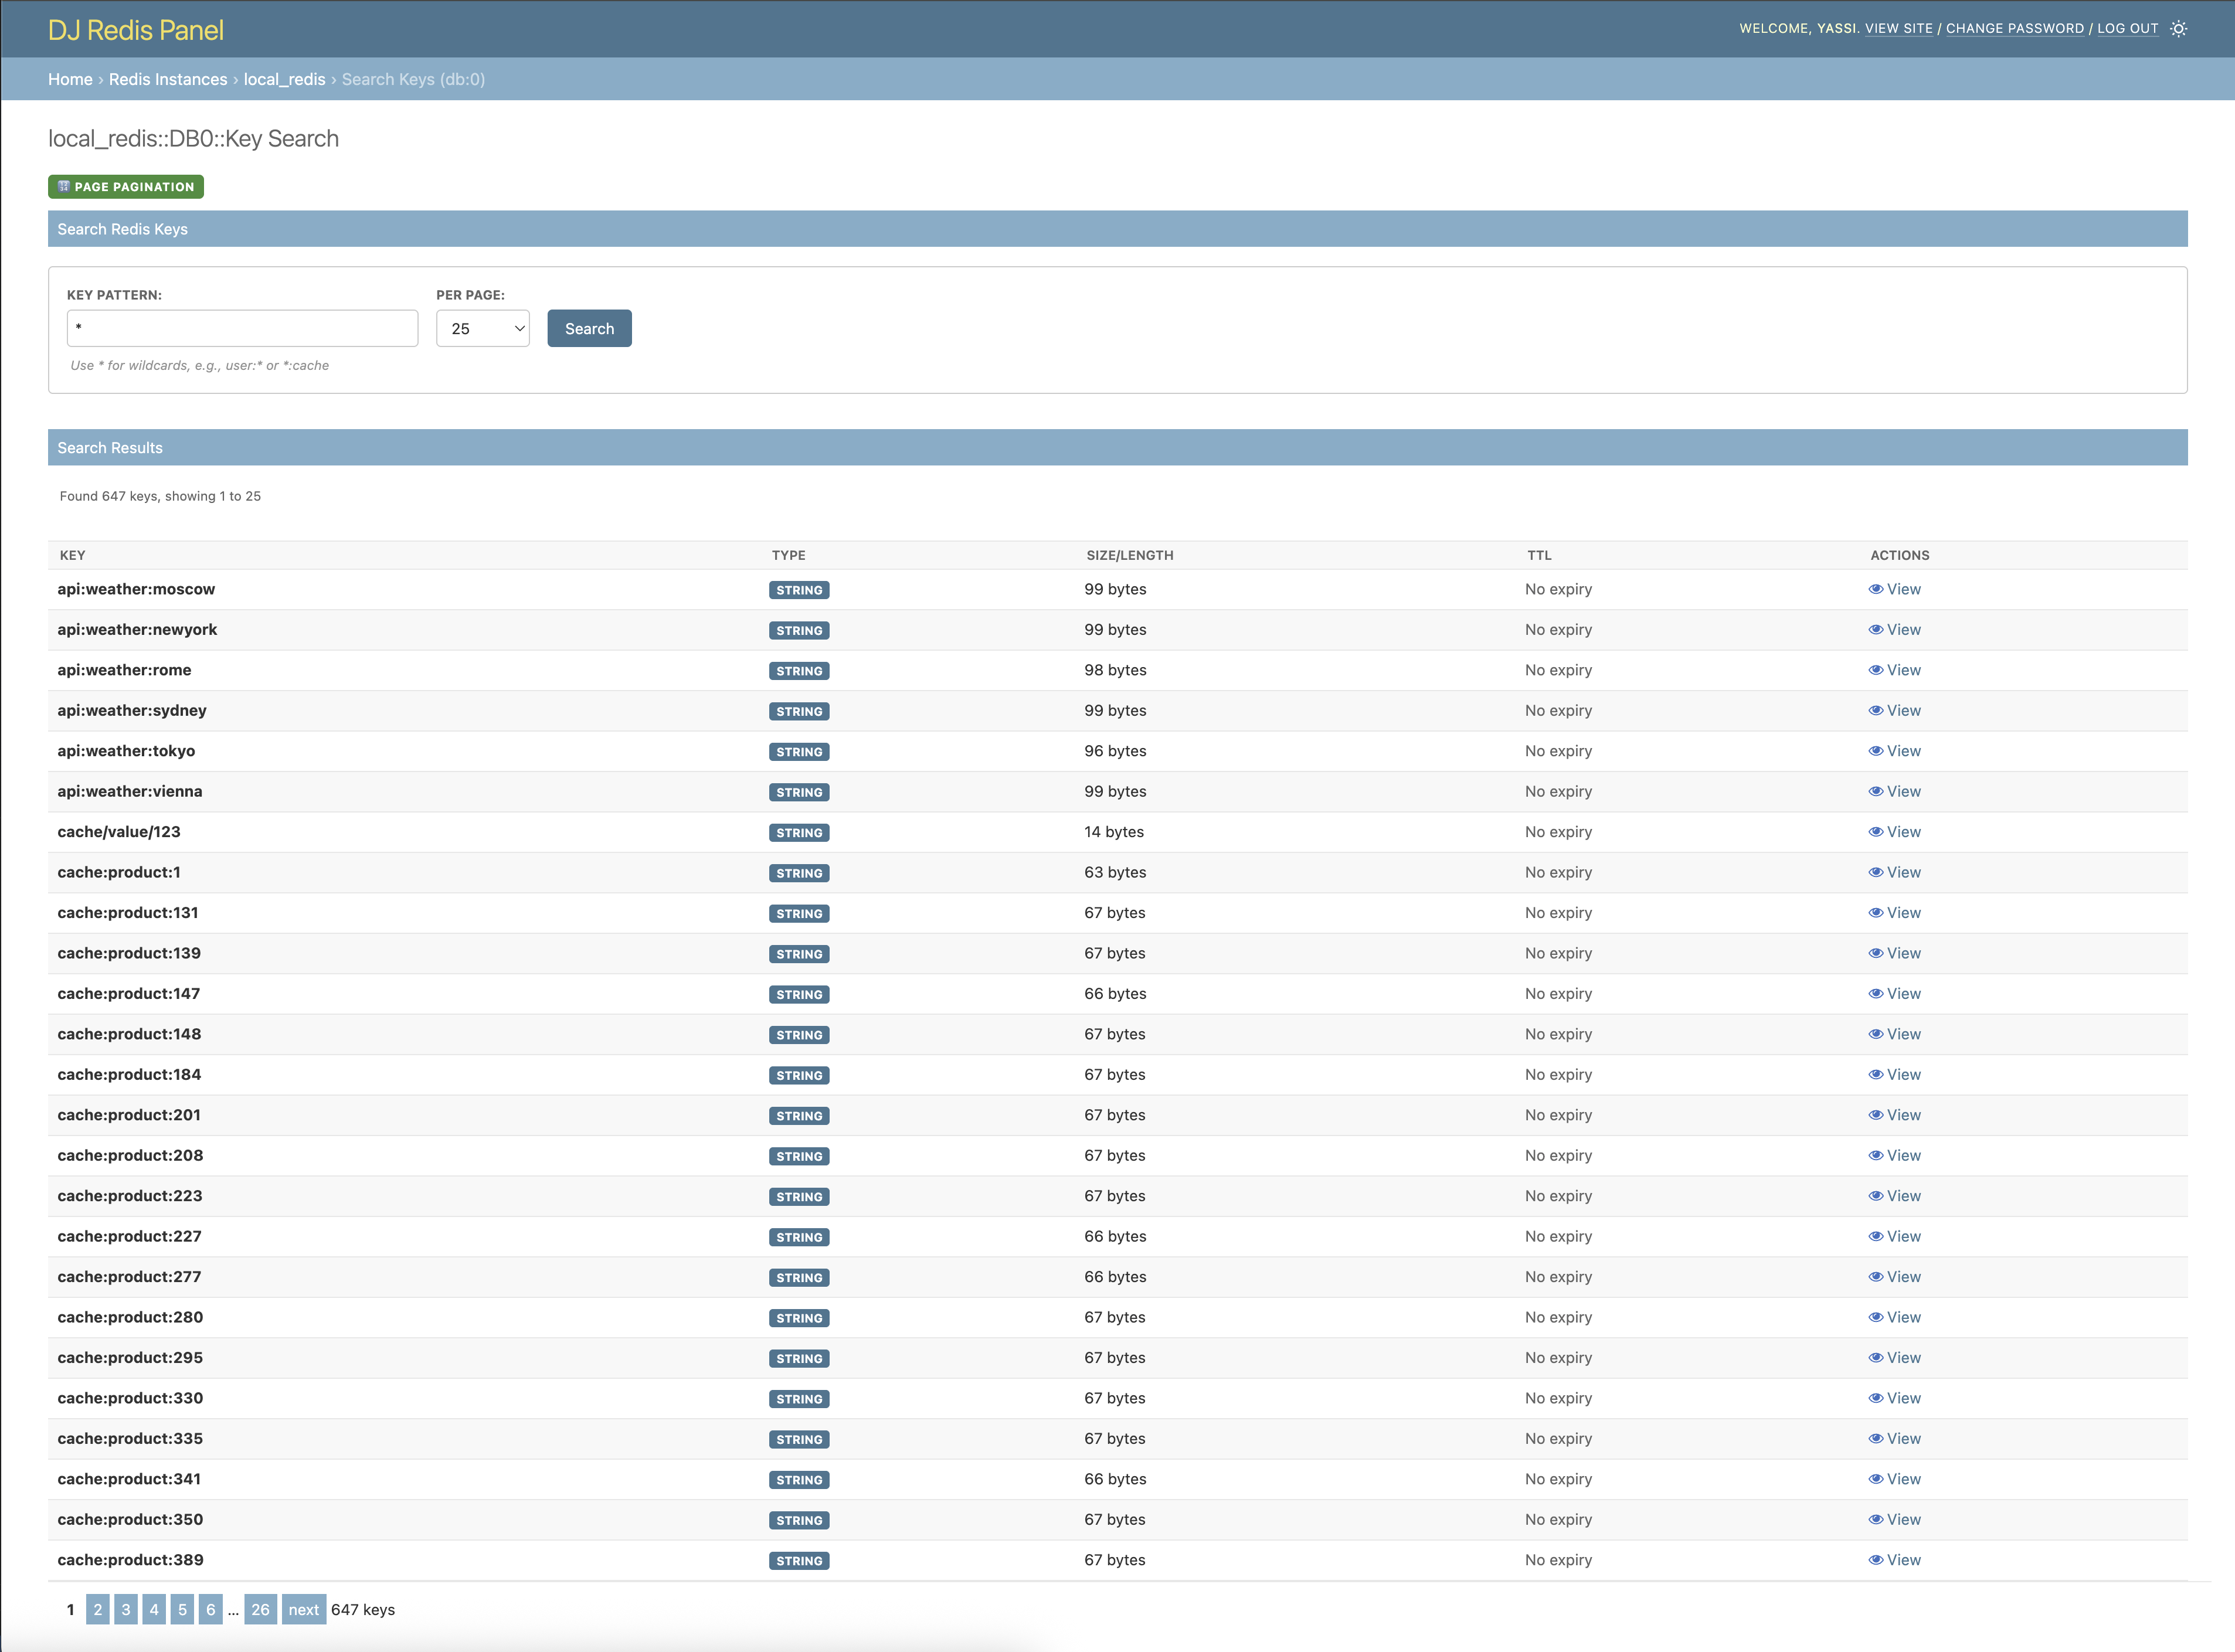This screenshot has width=2235, height=1652.
Task: Open api:weather:tokyo with the View eye icon
Action: (x=1877, y=751)
